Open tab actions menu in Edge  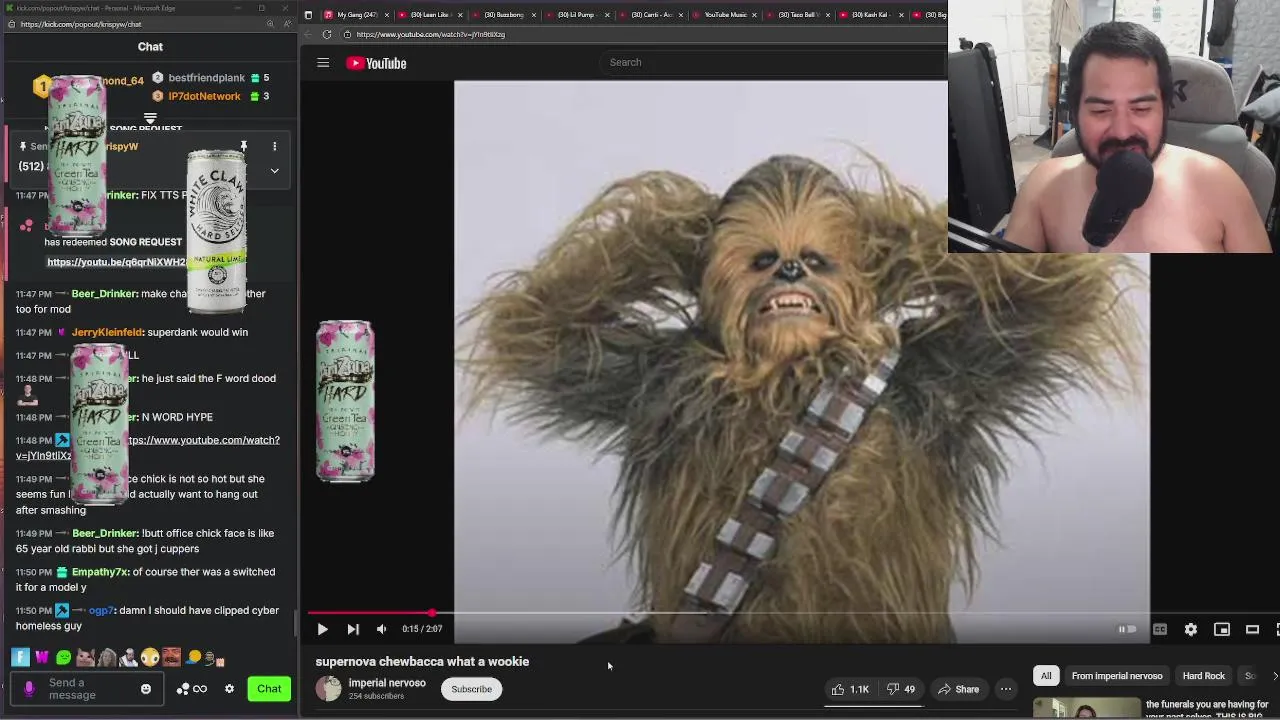(308, 15)
